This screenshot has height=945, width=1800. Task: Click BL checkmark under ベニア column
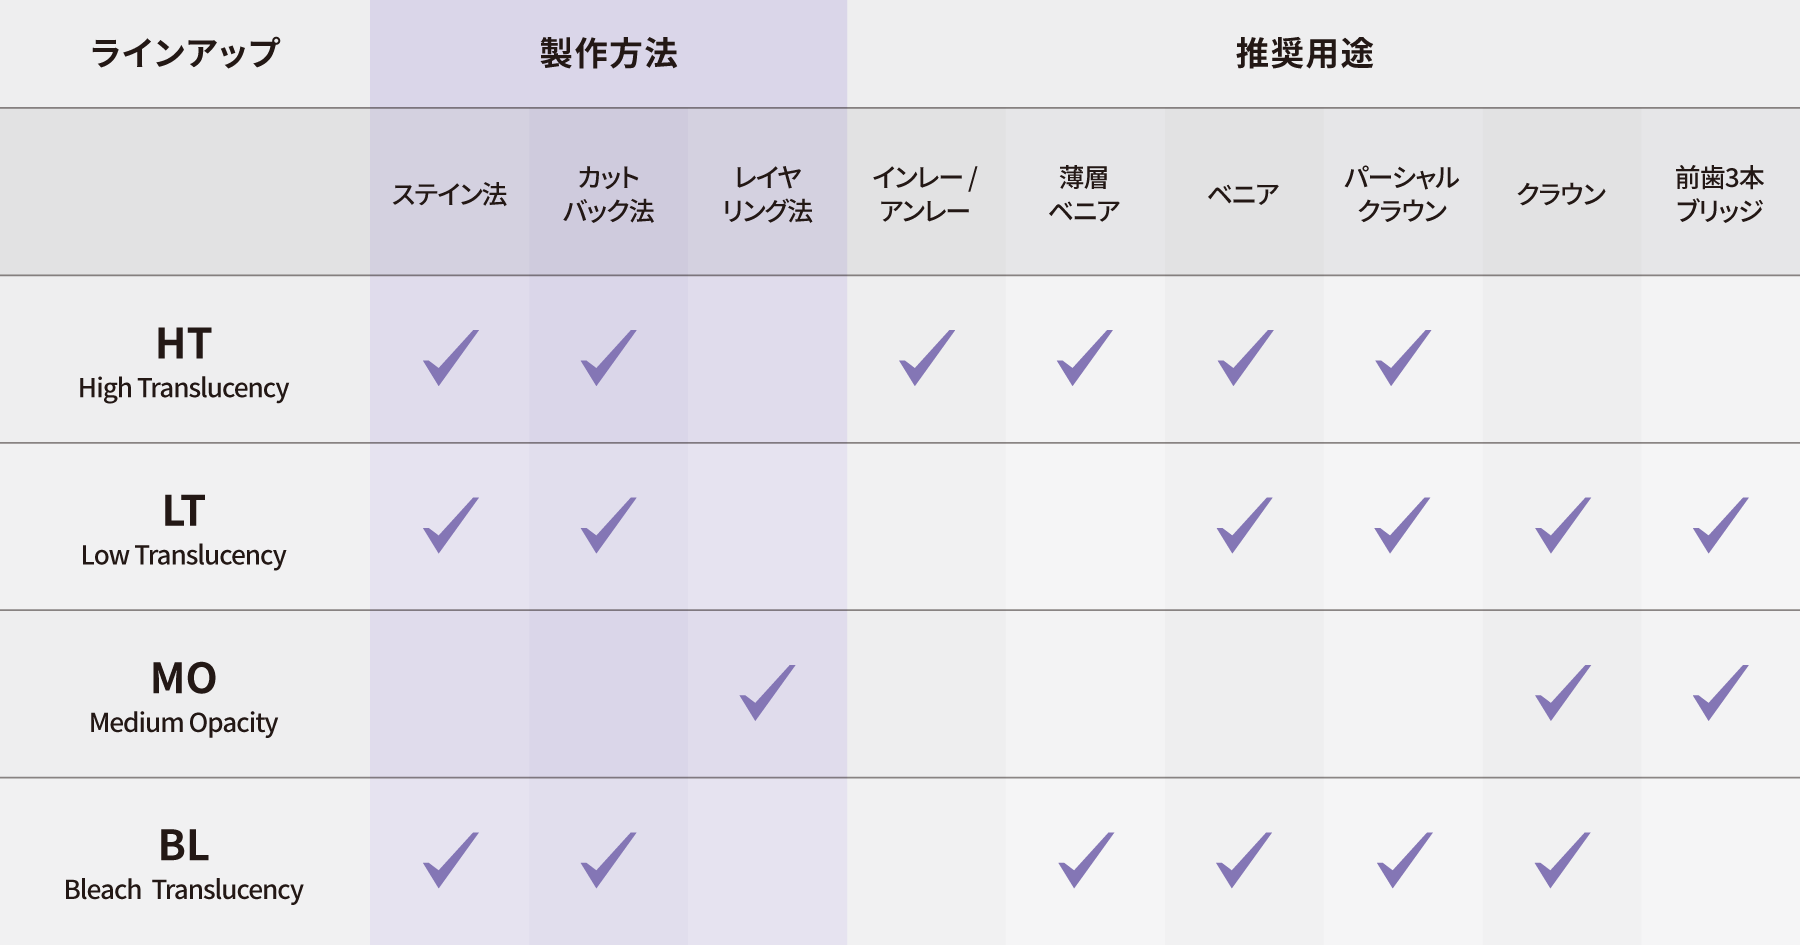[1244, 860]
